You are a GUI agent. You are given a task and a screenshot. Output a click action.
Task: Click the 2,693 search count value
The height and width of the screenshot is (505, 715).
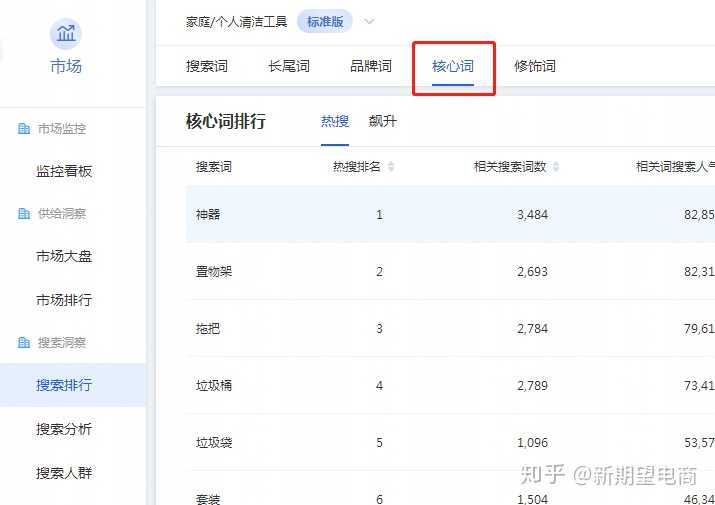pyautogui.click(x=532, y=271)
